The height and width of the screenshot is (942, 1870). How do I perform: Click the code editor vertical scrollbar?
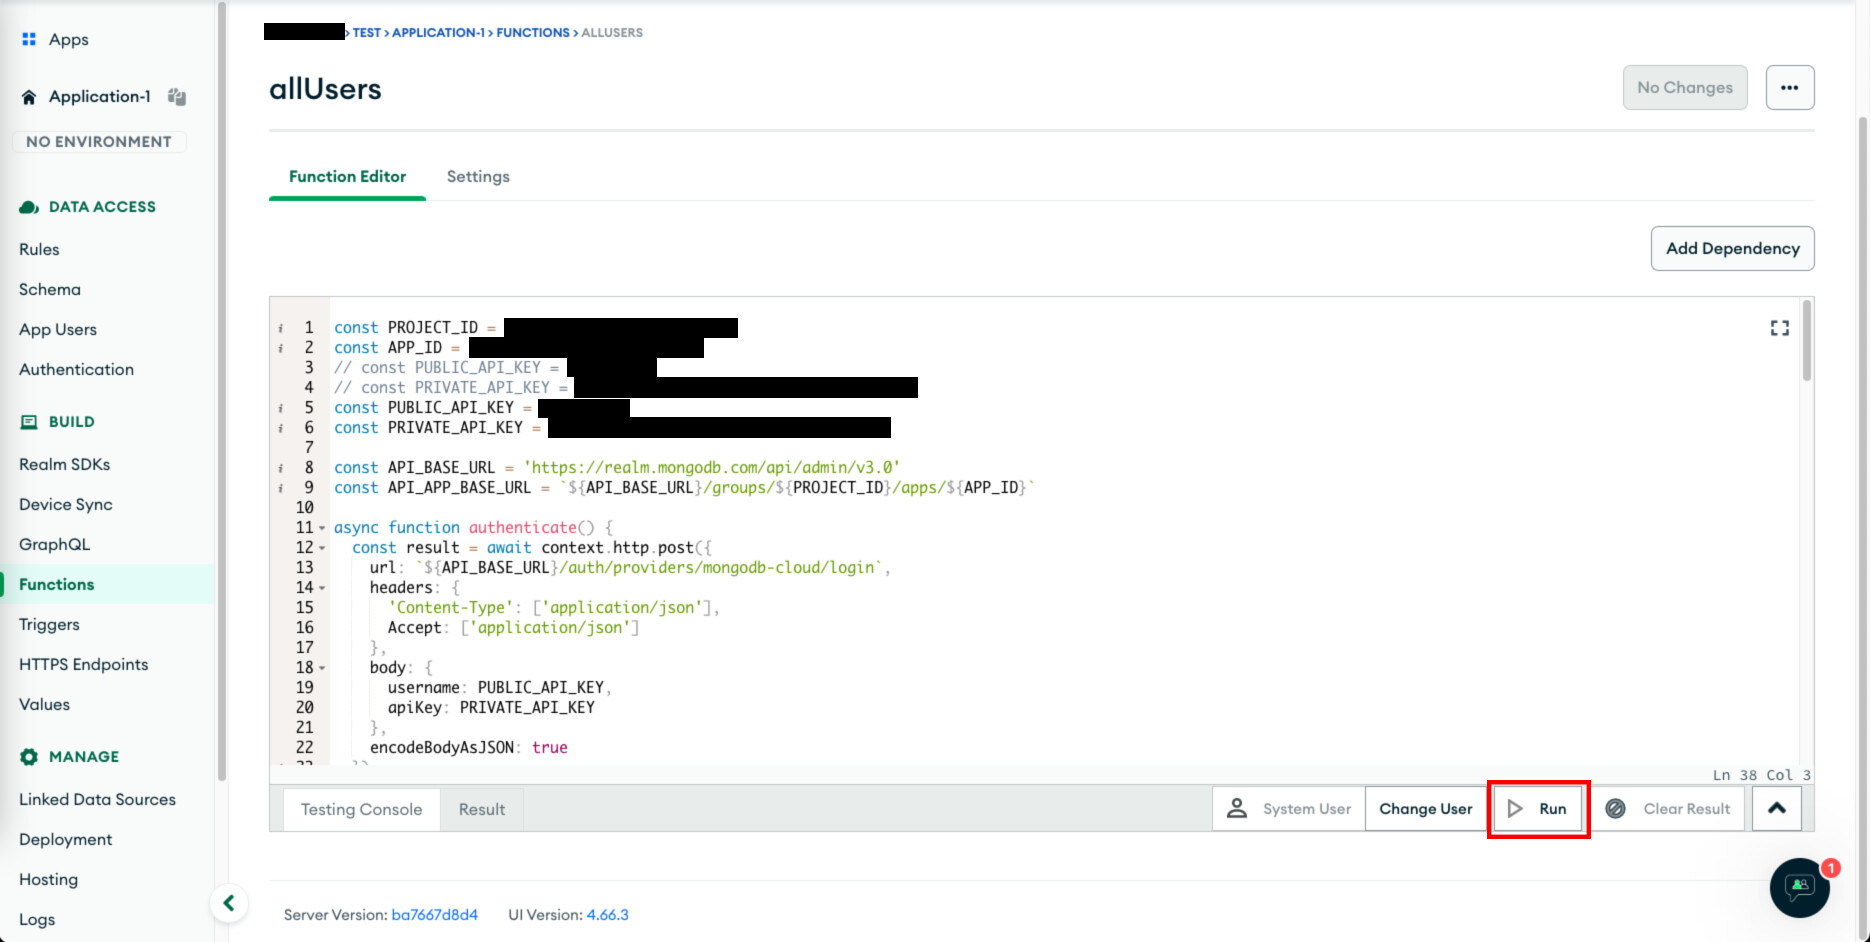(1806, 340)
